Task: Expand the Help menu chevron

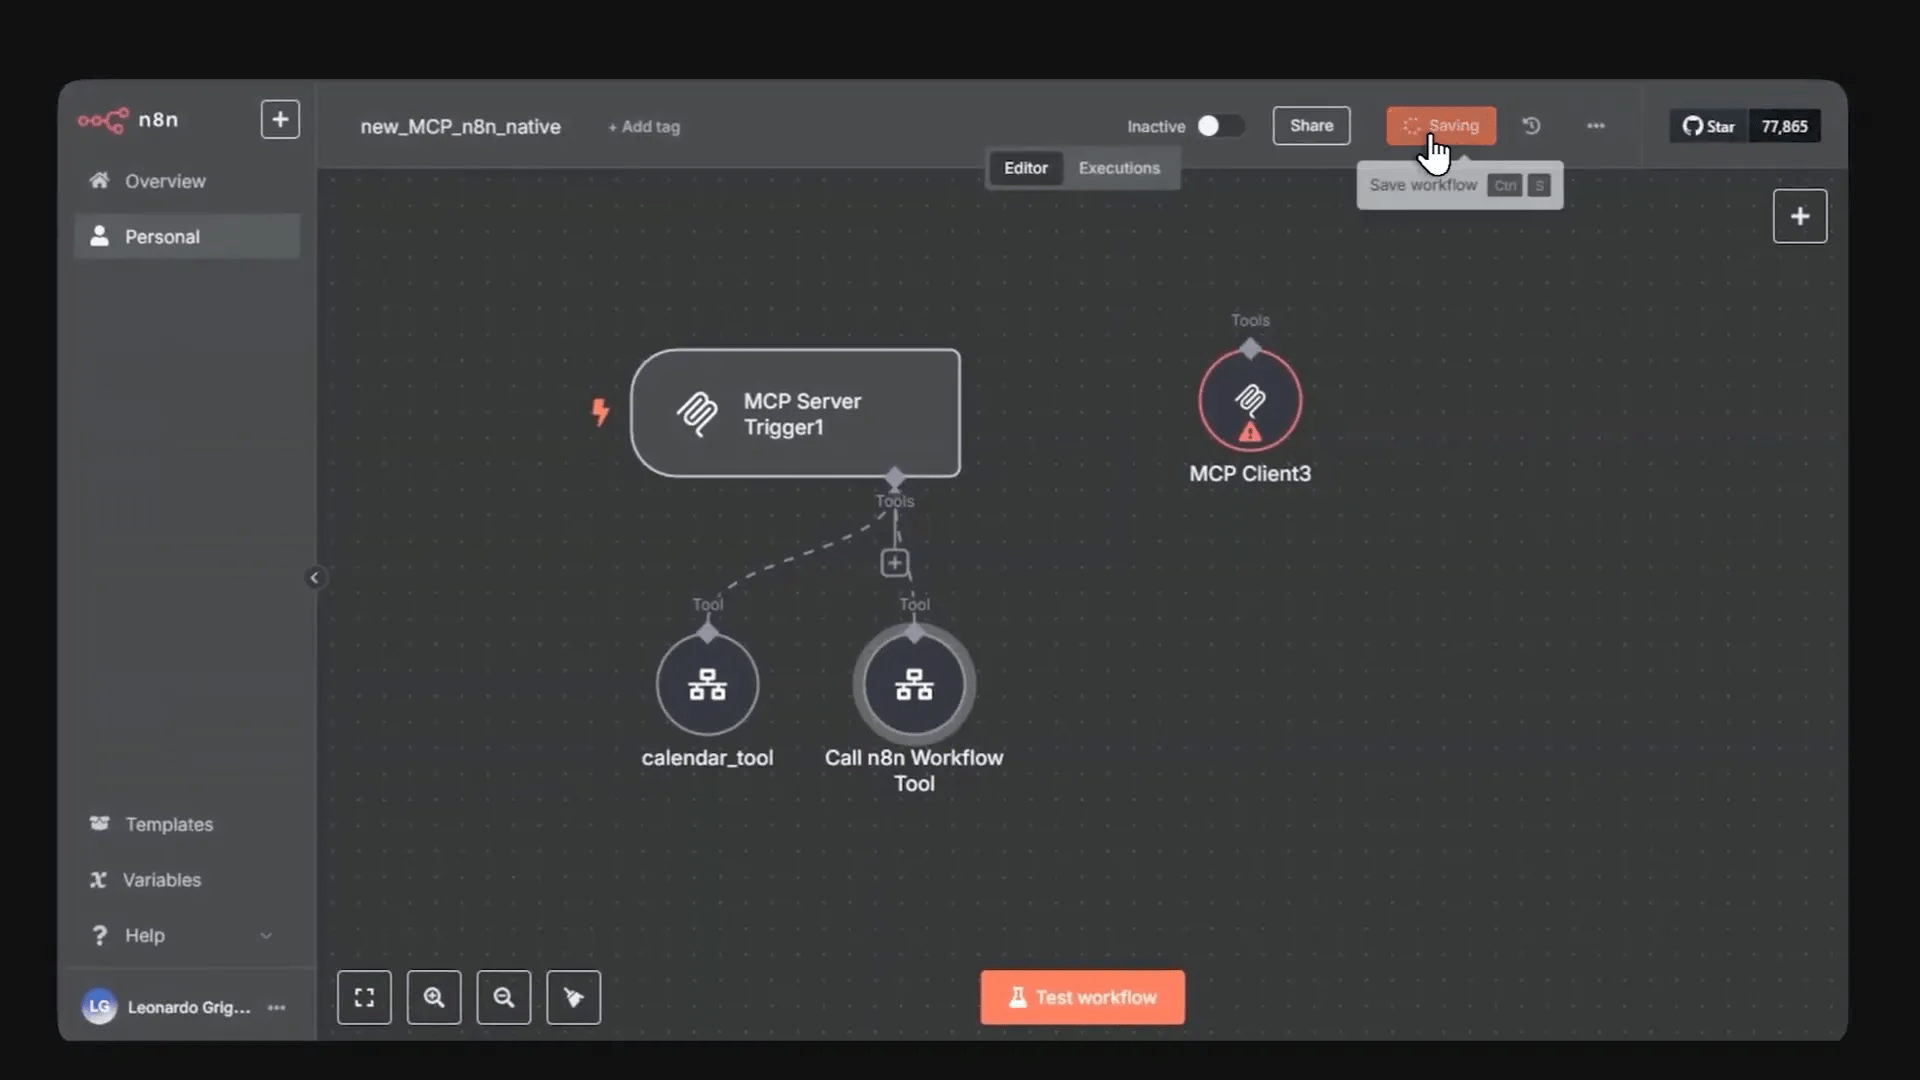Action: (x=266, y=936)
